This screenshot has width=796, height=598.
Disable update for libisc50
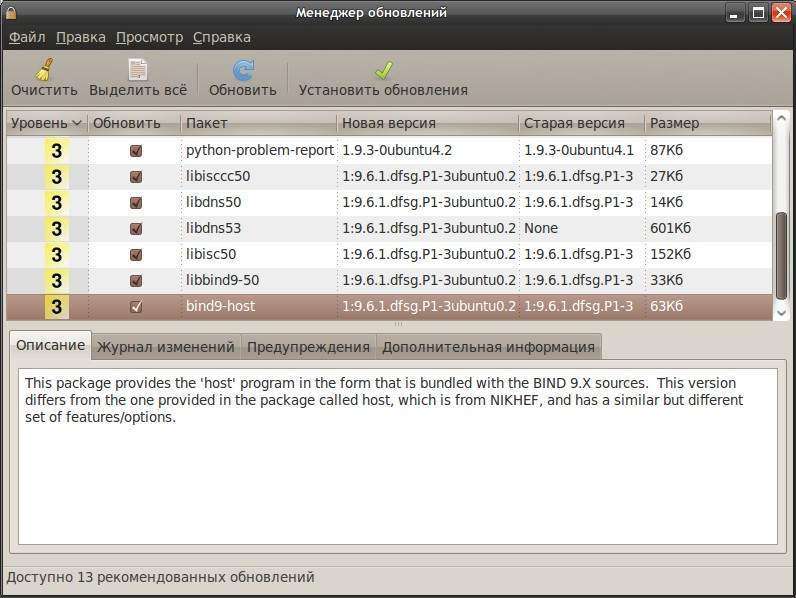pos(136,254)
